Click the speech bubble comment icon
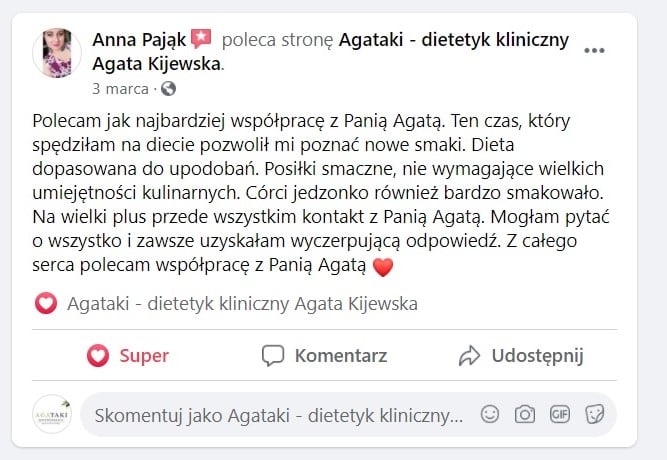 [273, 355]
